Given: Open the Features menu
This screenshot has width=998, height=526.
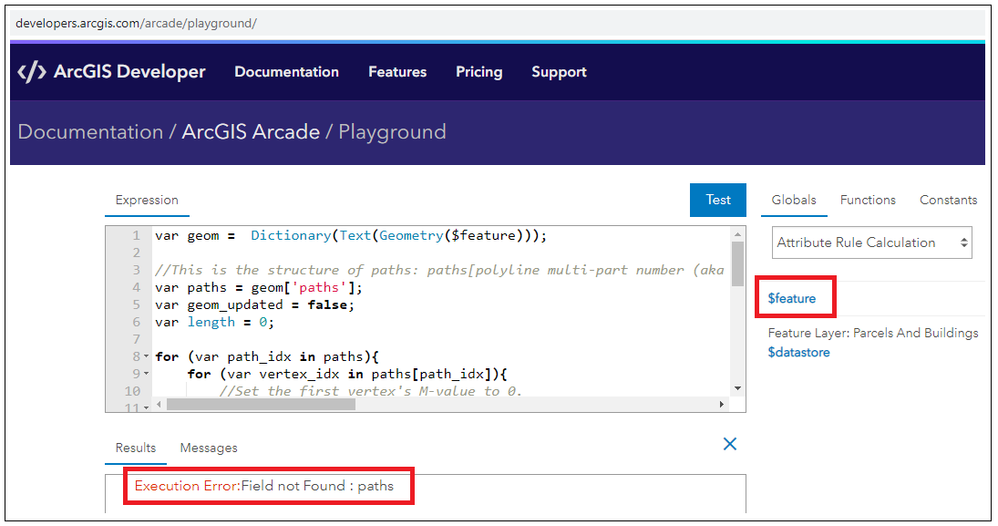Looking at the screenshot, I should pyautogui.click(x=397, y=72).
